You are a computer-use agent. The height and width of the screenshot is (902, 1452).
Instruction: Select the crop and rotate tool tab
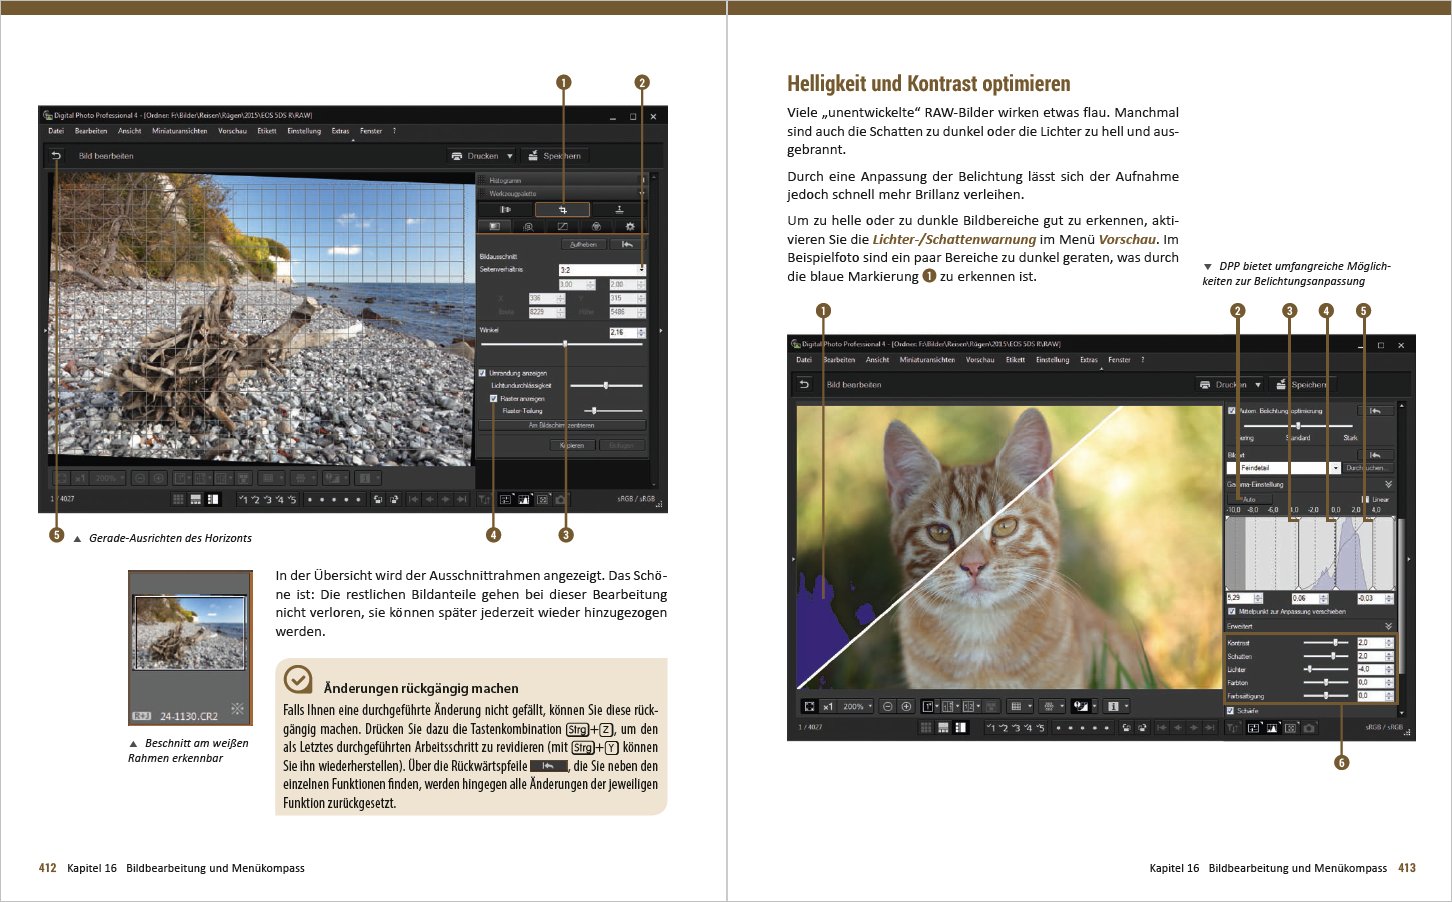click(x=562, y=210)
